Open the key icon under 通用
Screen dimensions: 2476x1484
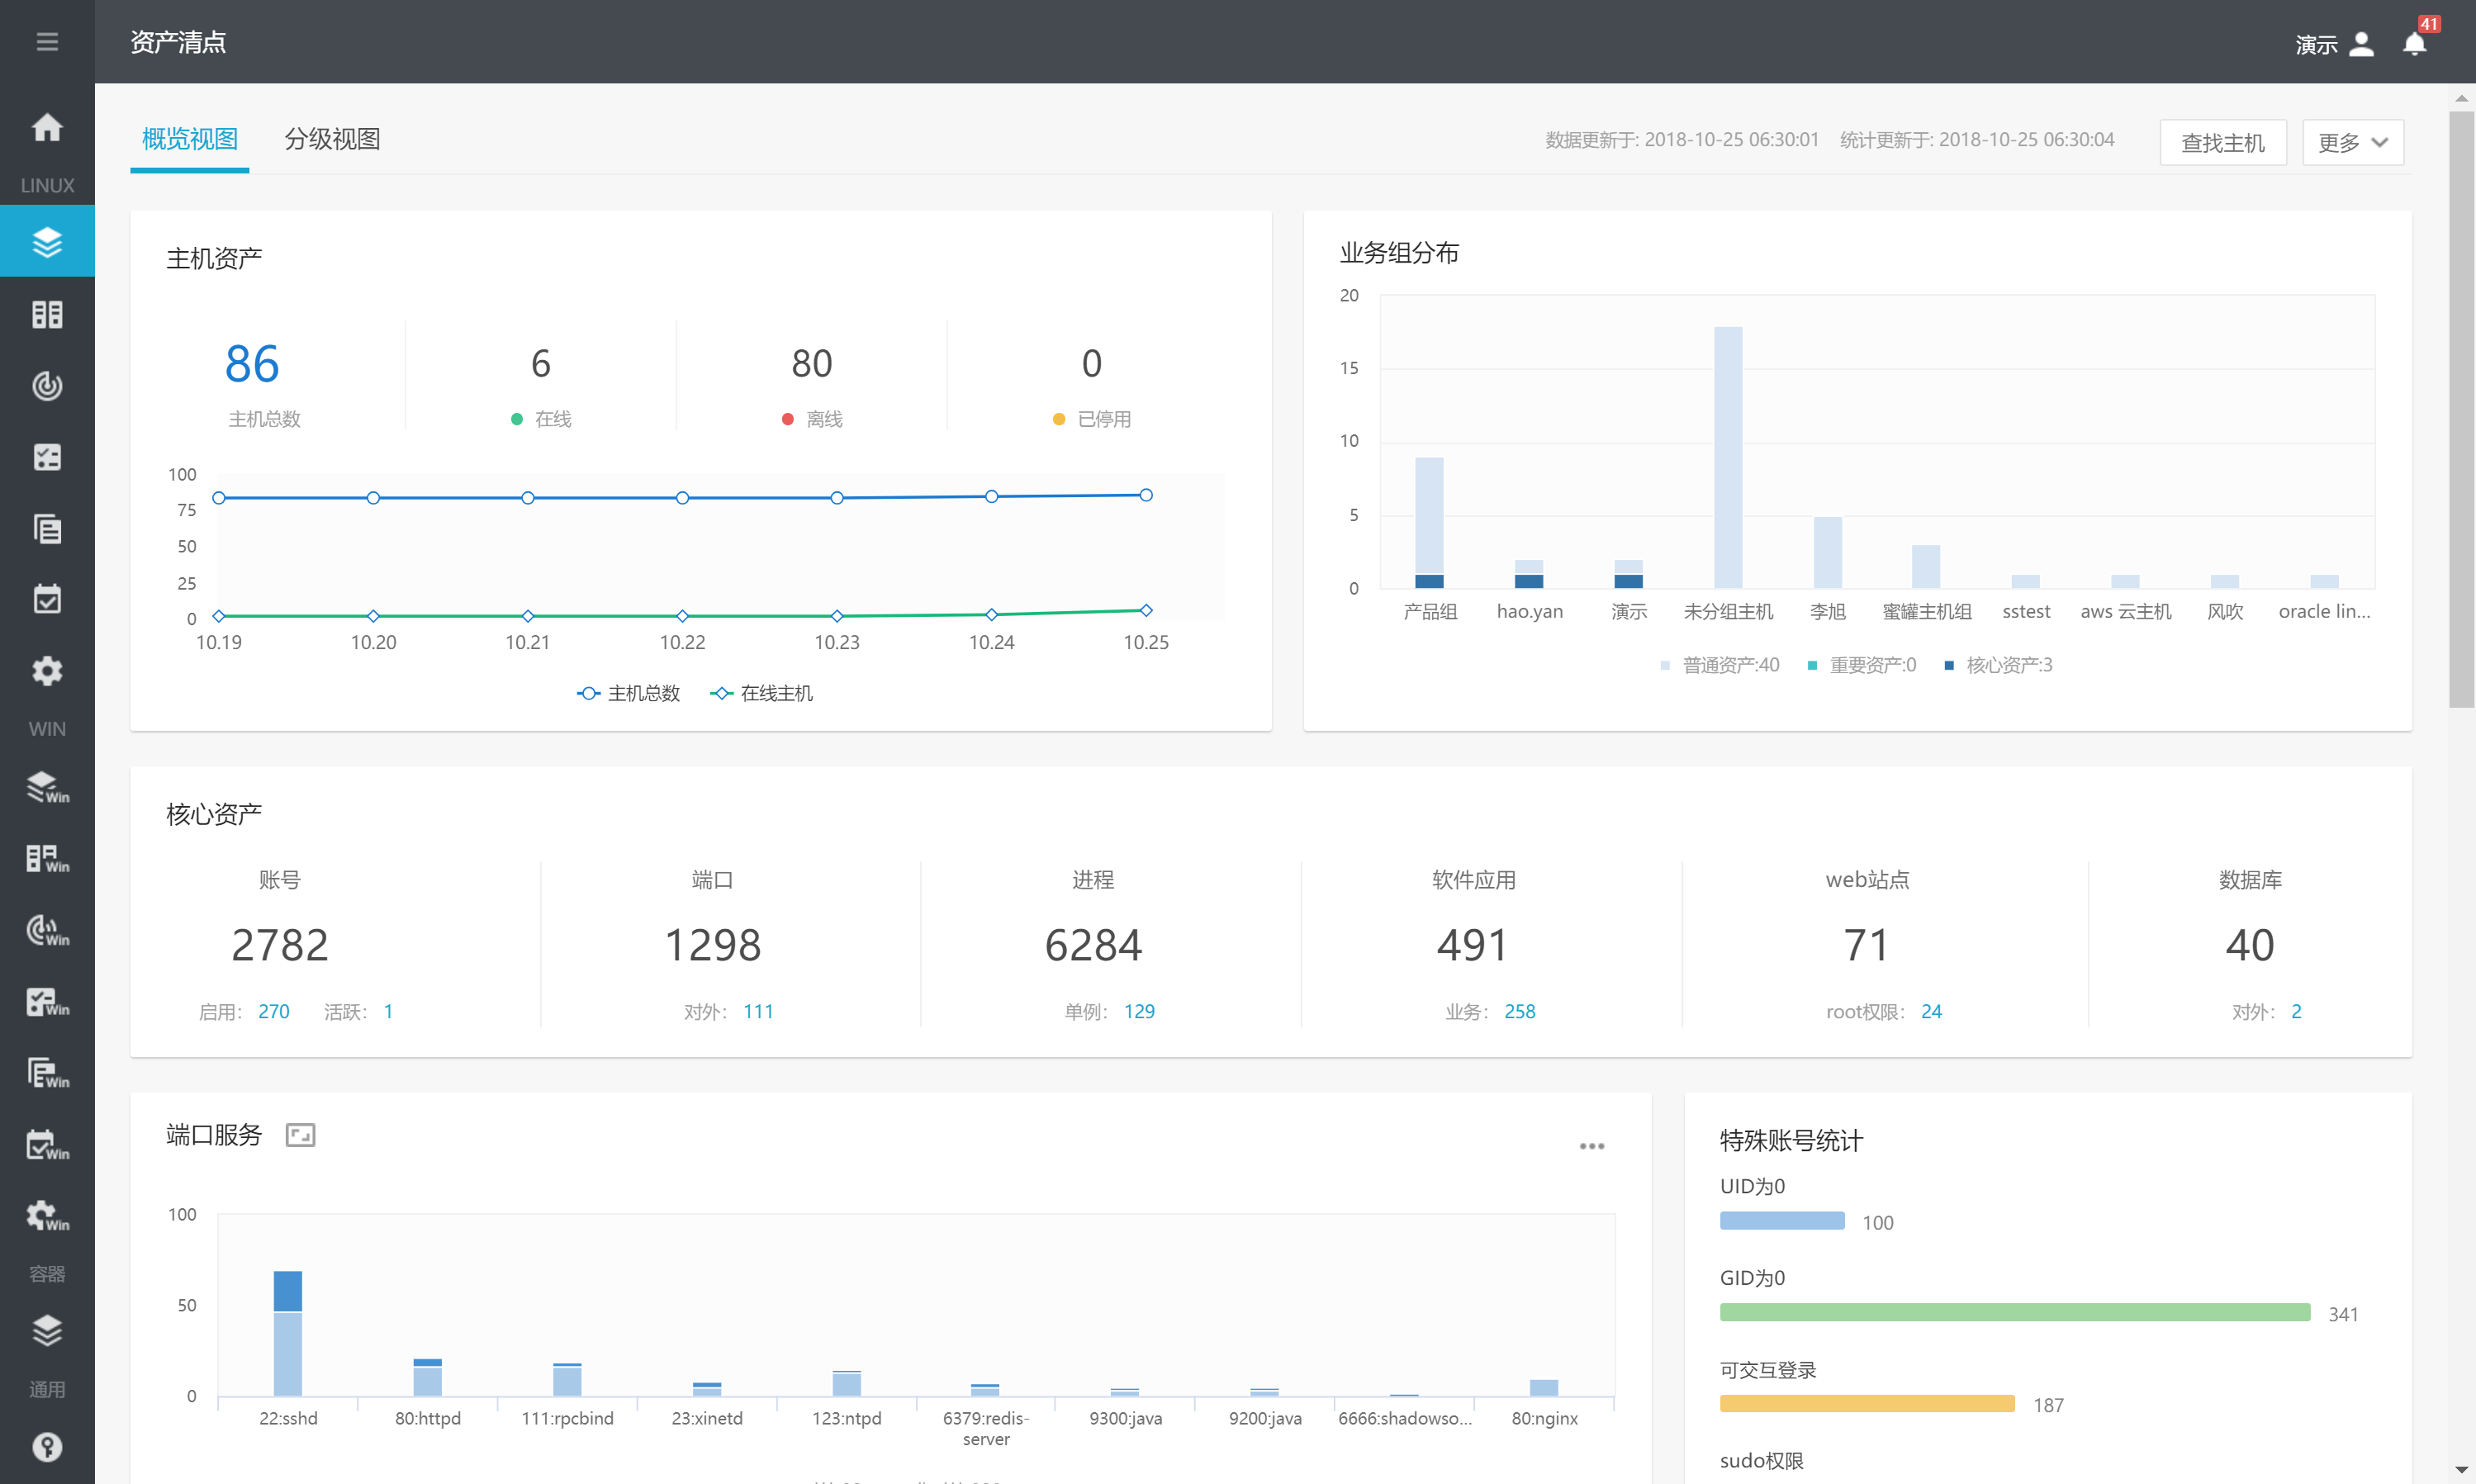(47, 1447)
